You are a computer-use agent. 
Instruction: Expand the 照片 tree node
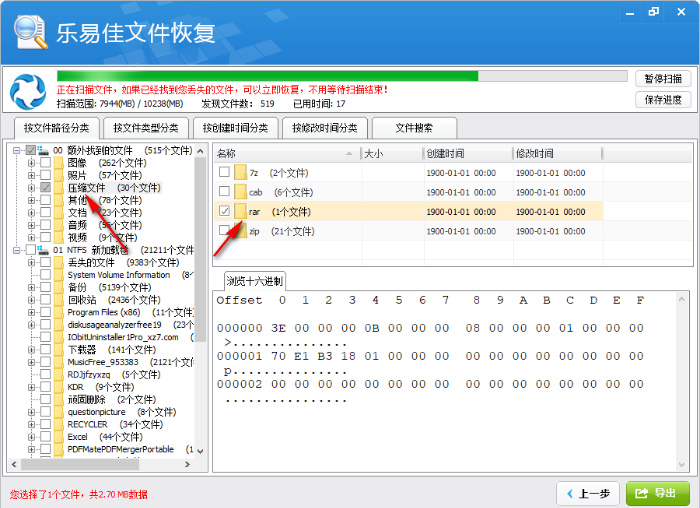coord(31,175)
